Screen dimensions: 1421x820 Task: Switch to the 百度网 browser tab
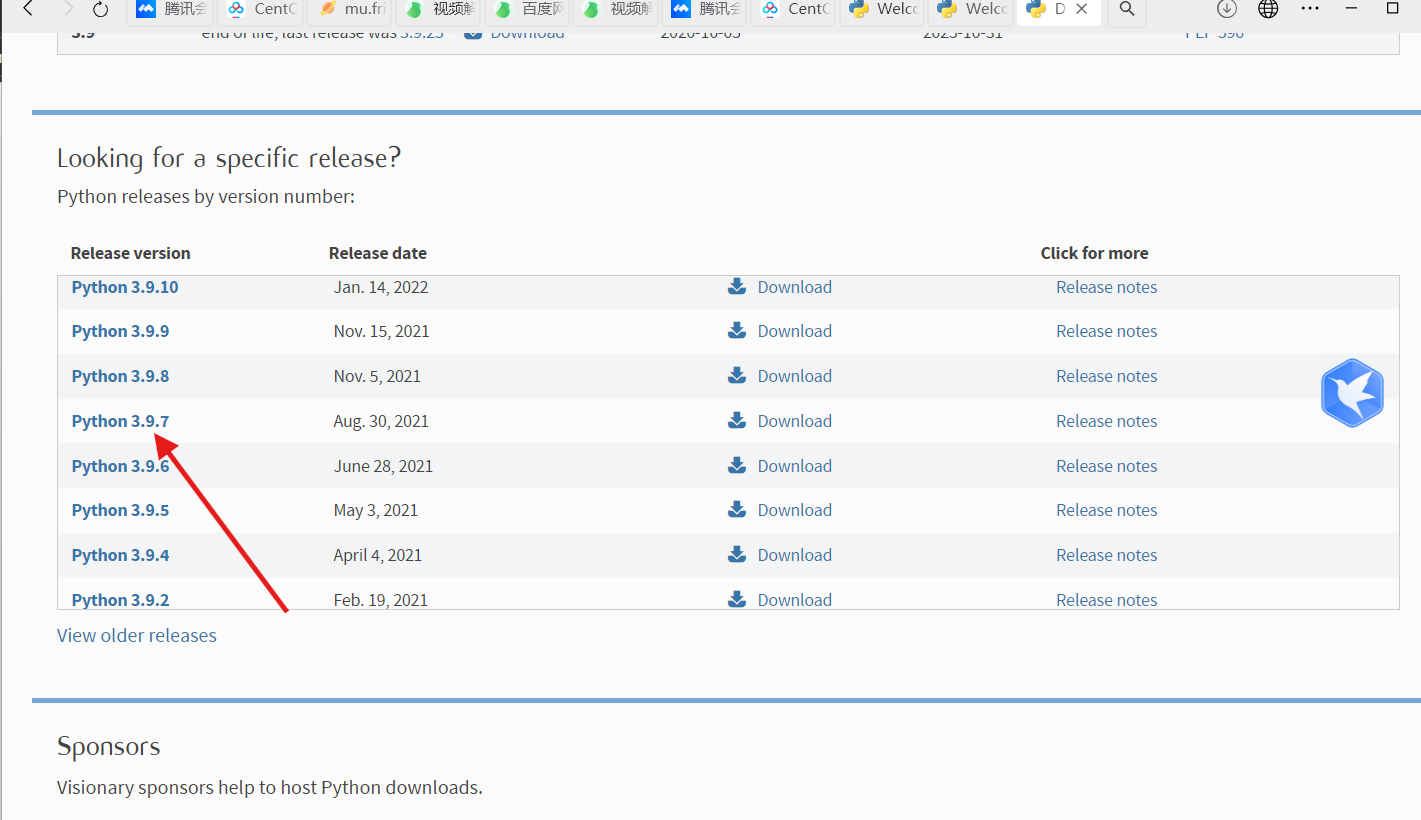click(528, 9)
